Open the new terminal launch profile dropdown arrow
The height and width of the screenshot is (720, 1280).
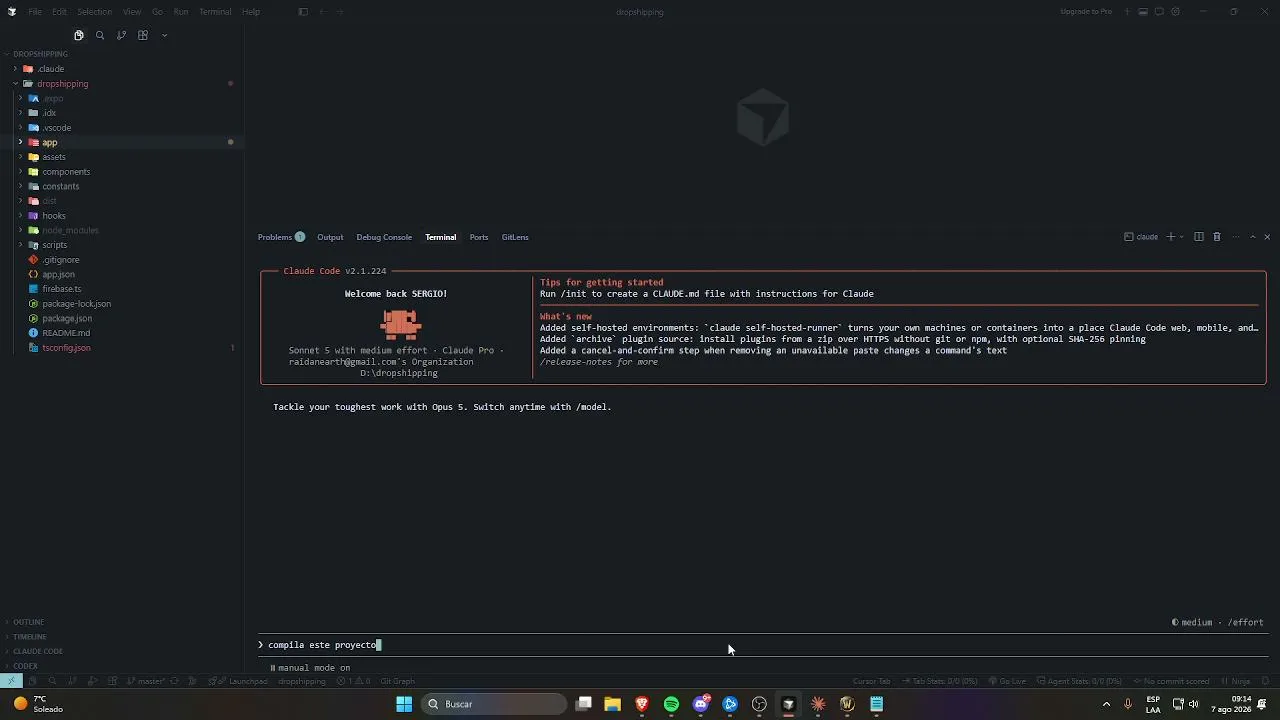click(1182, 237)
